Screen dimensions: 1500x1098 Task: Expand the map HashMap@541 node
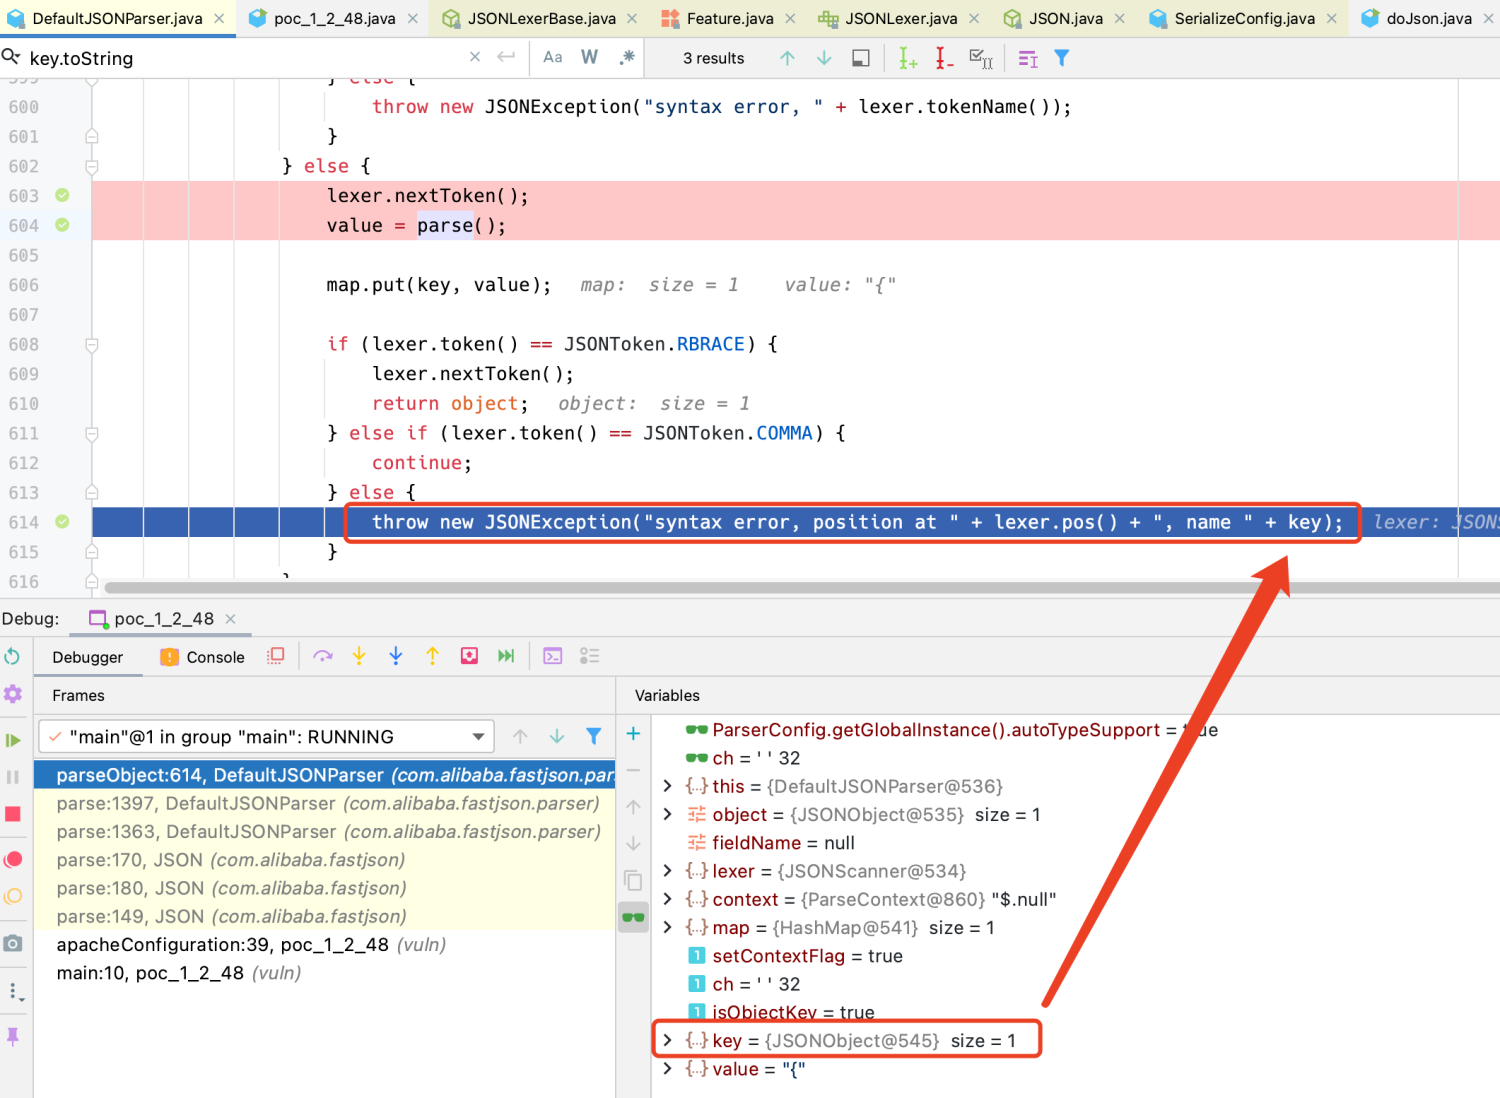pyautogui.click(x=668, y=927)
